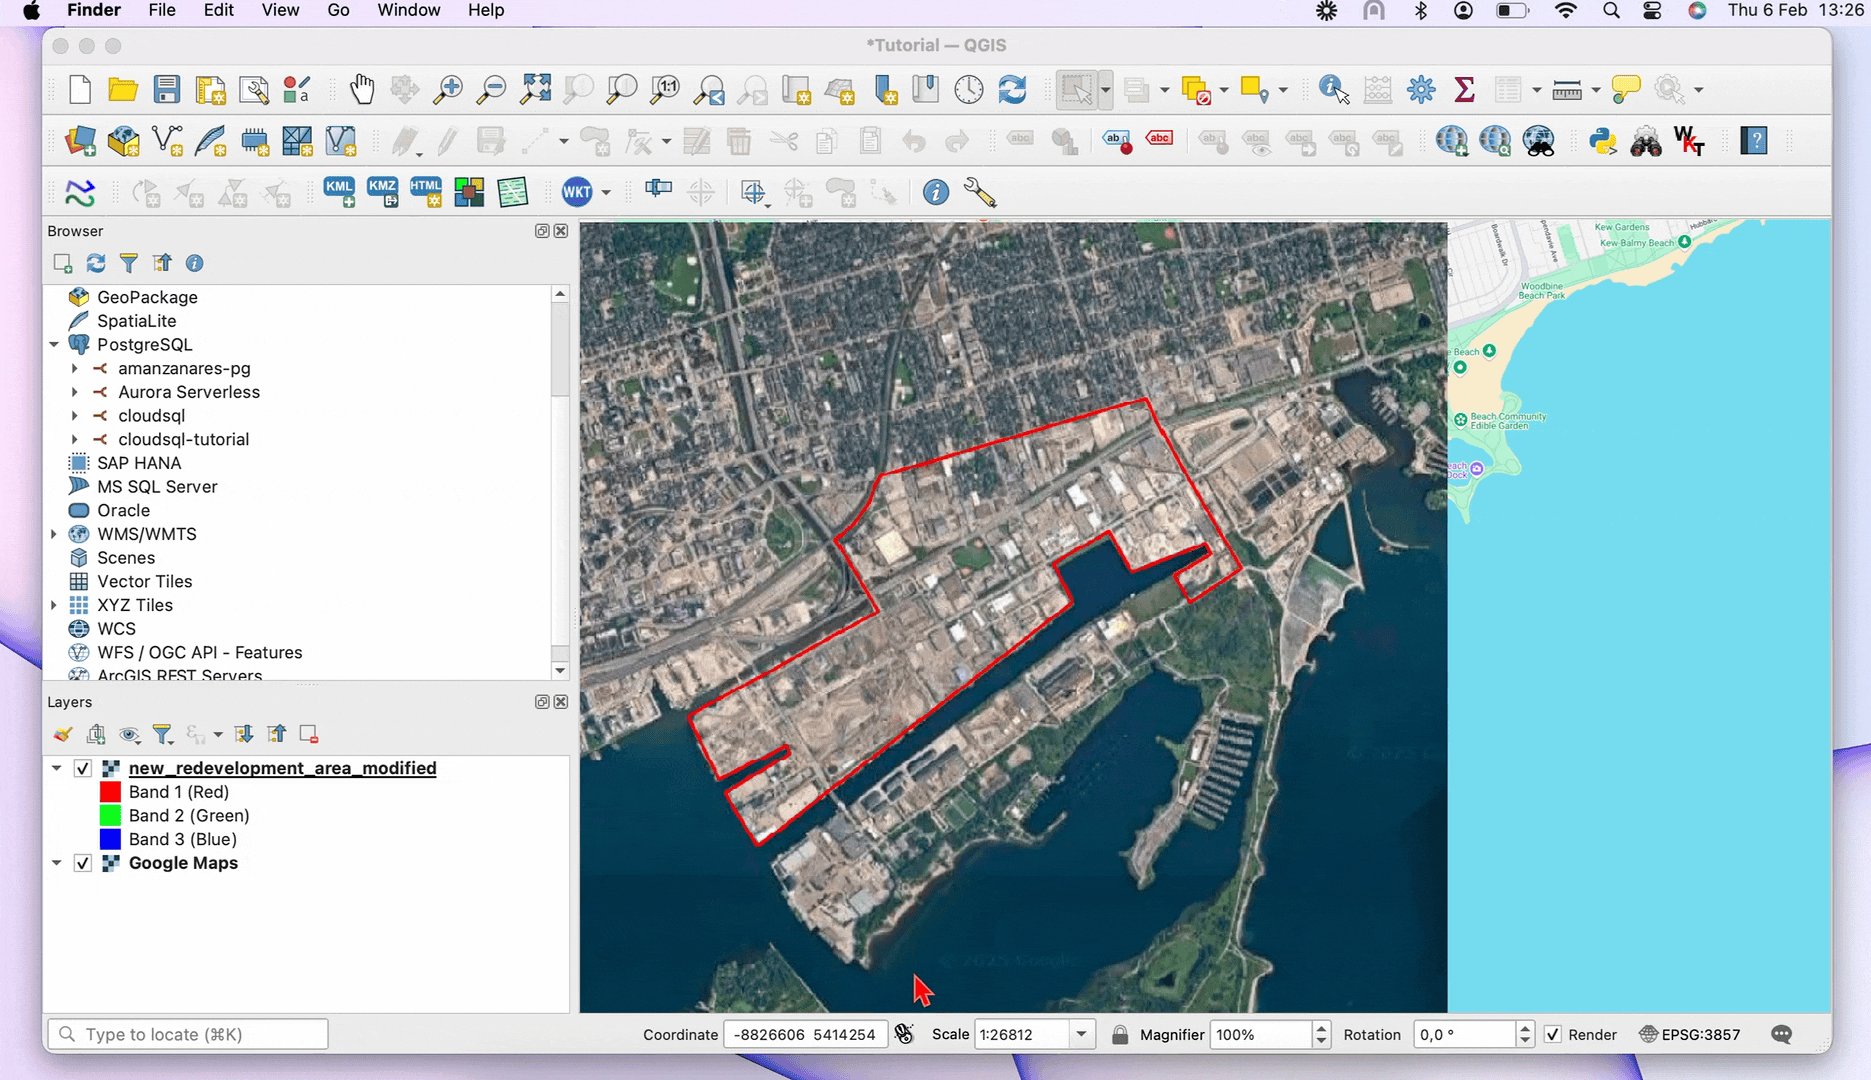Click the Zoom In magnifier tool
Screen dimensions: 1871x1080
click(447, 90)
